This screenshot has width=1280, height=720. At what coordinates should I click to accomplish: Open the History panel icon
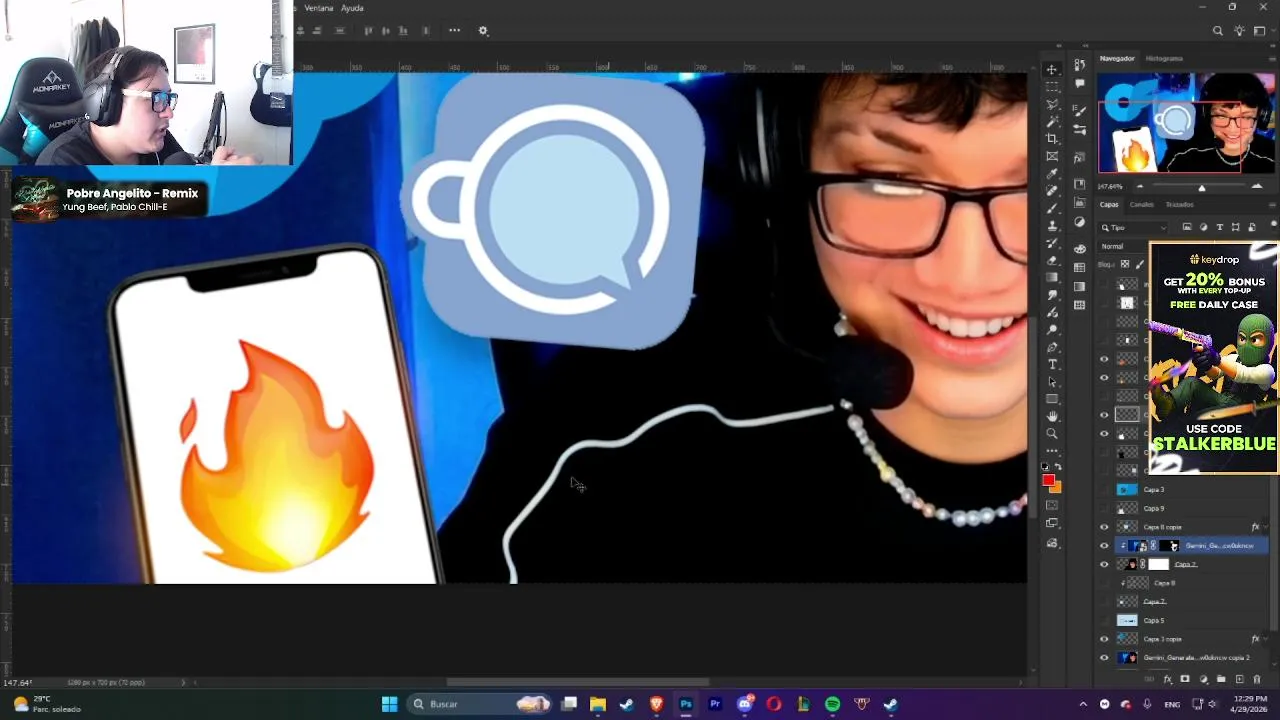point(1079,65)
